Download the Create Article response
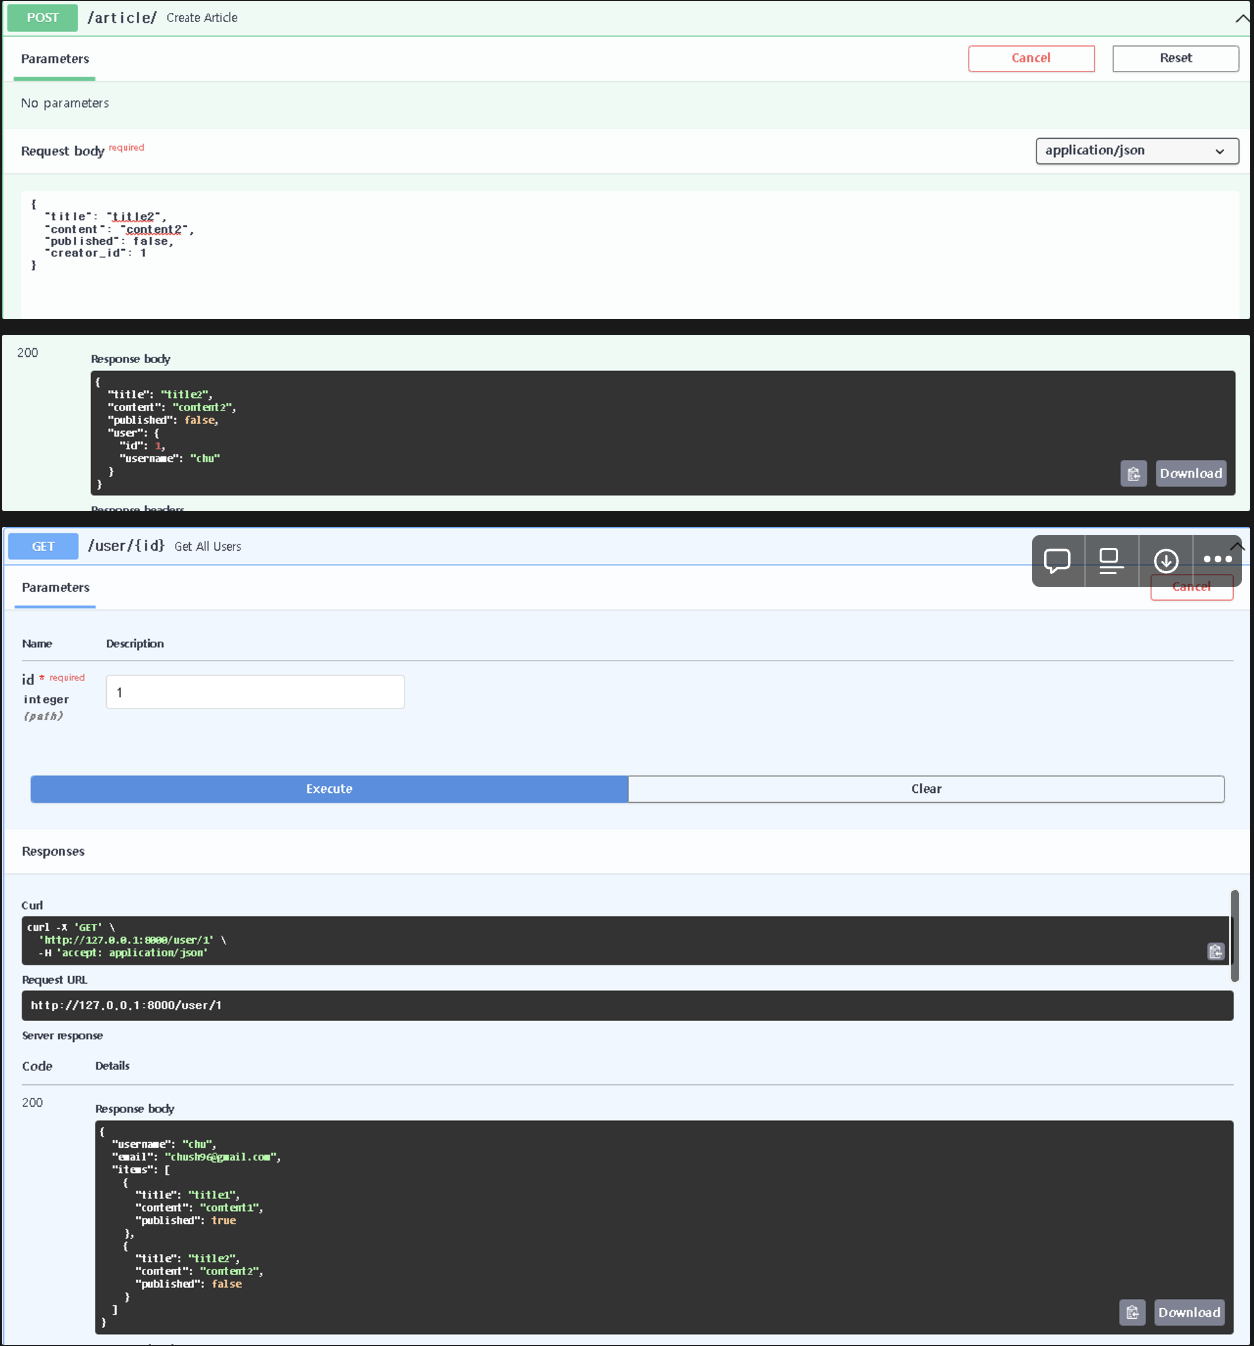 [x=1190, y=474]
